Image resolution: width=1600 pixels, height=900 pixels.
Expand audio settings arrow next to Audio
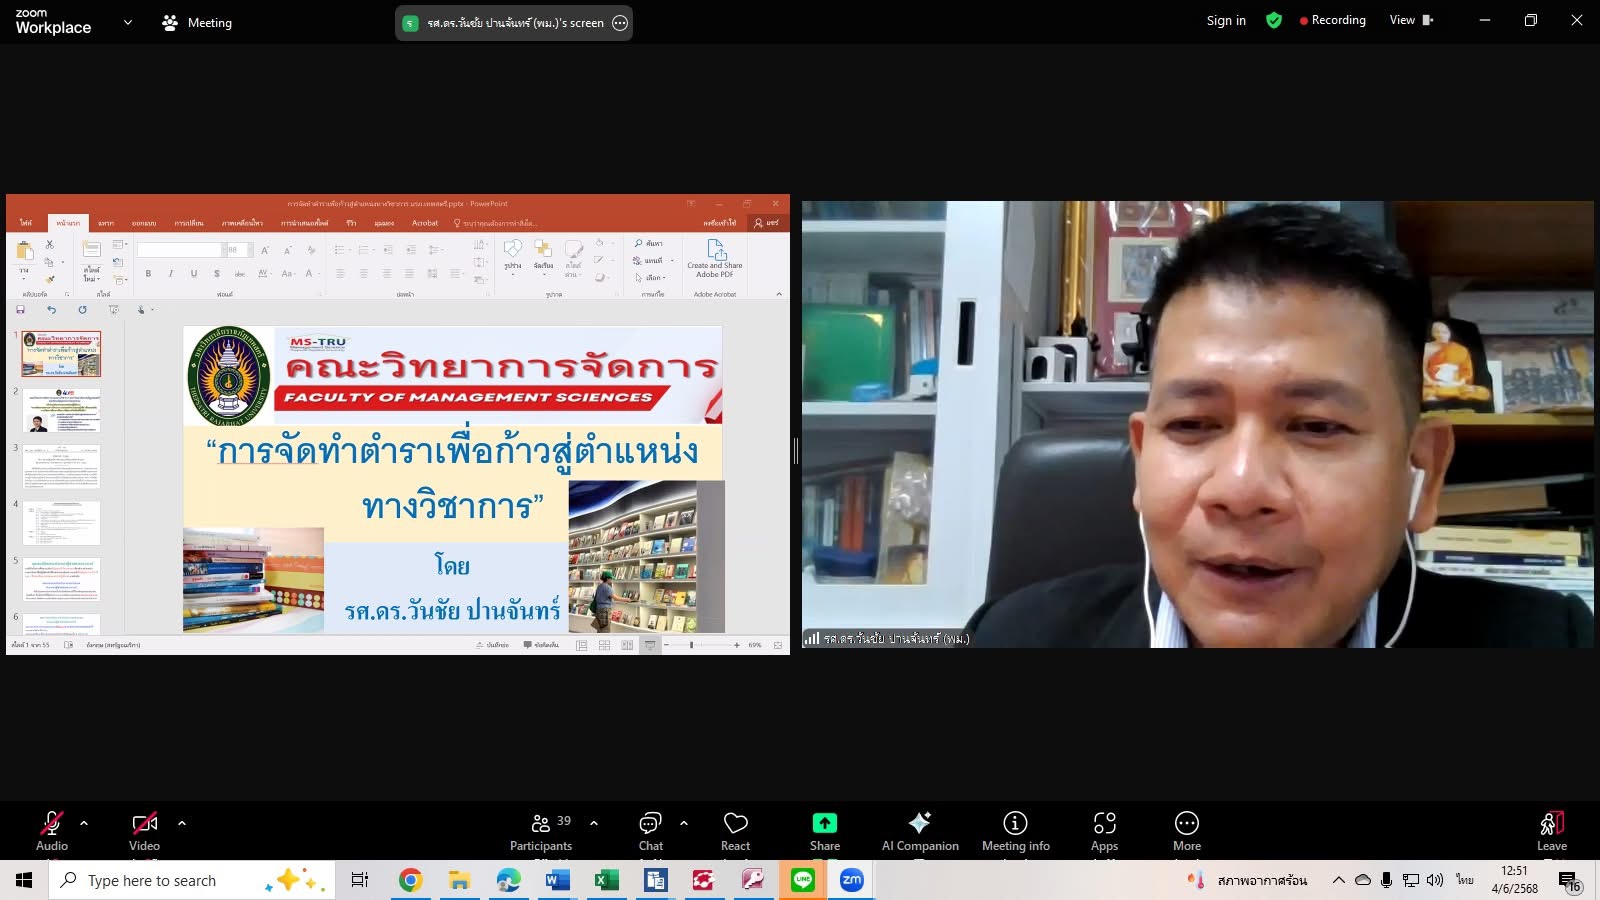click(x=84, y=823)
